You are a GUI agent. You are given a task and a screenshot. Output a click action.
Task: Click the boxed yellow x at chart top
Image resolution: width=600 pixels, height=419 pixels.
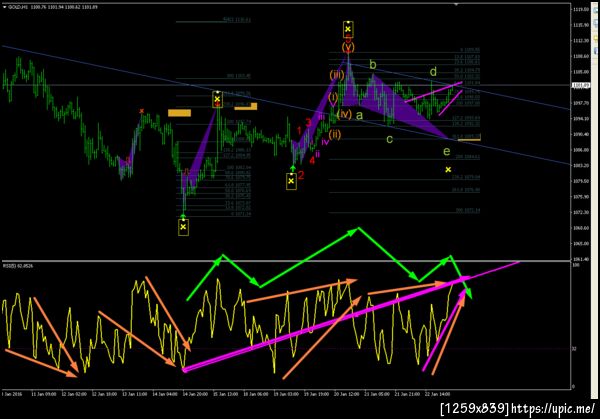point(348,29)
